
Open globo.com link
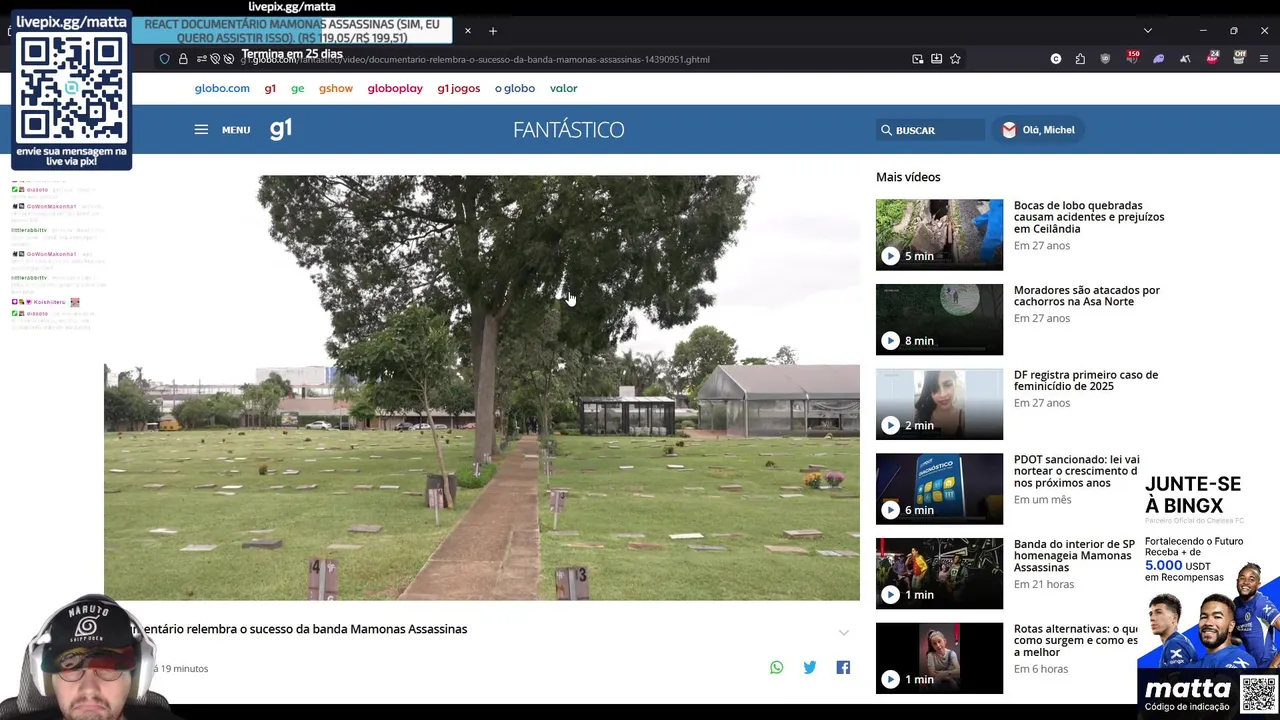point(222,88)
